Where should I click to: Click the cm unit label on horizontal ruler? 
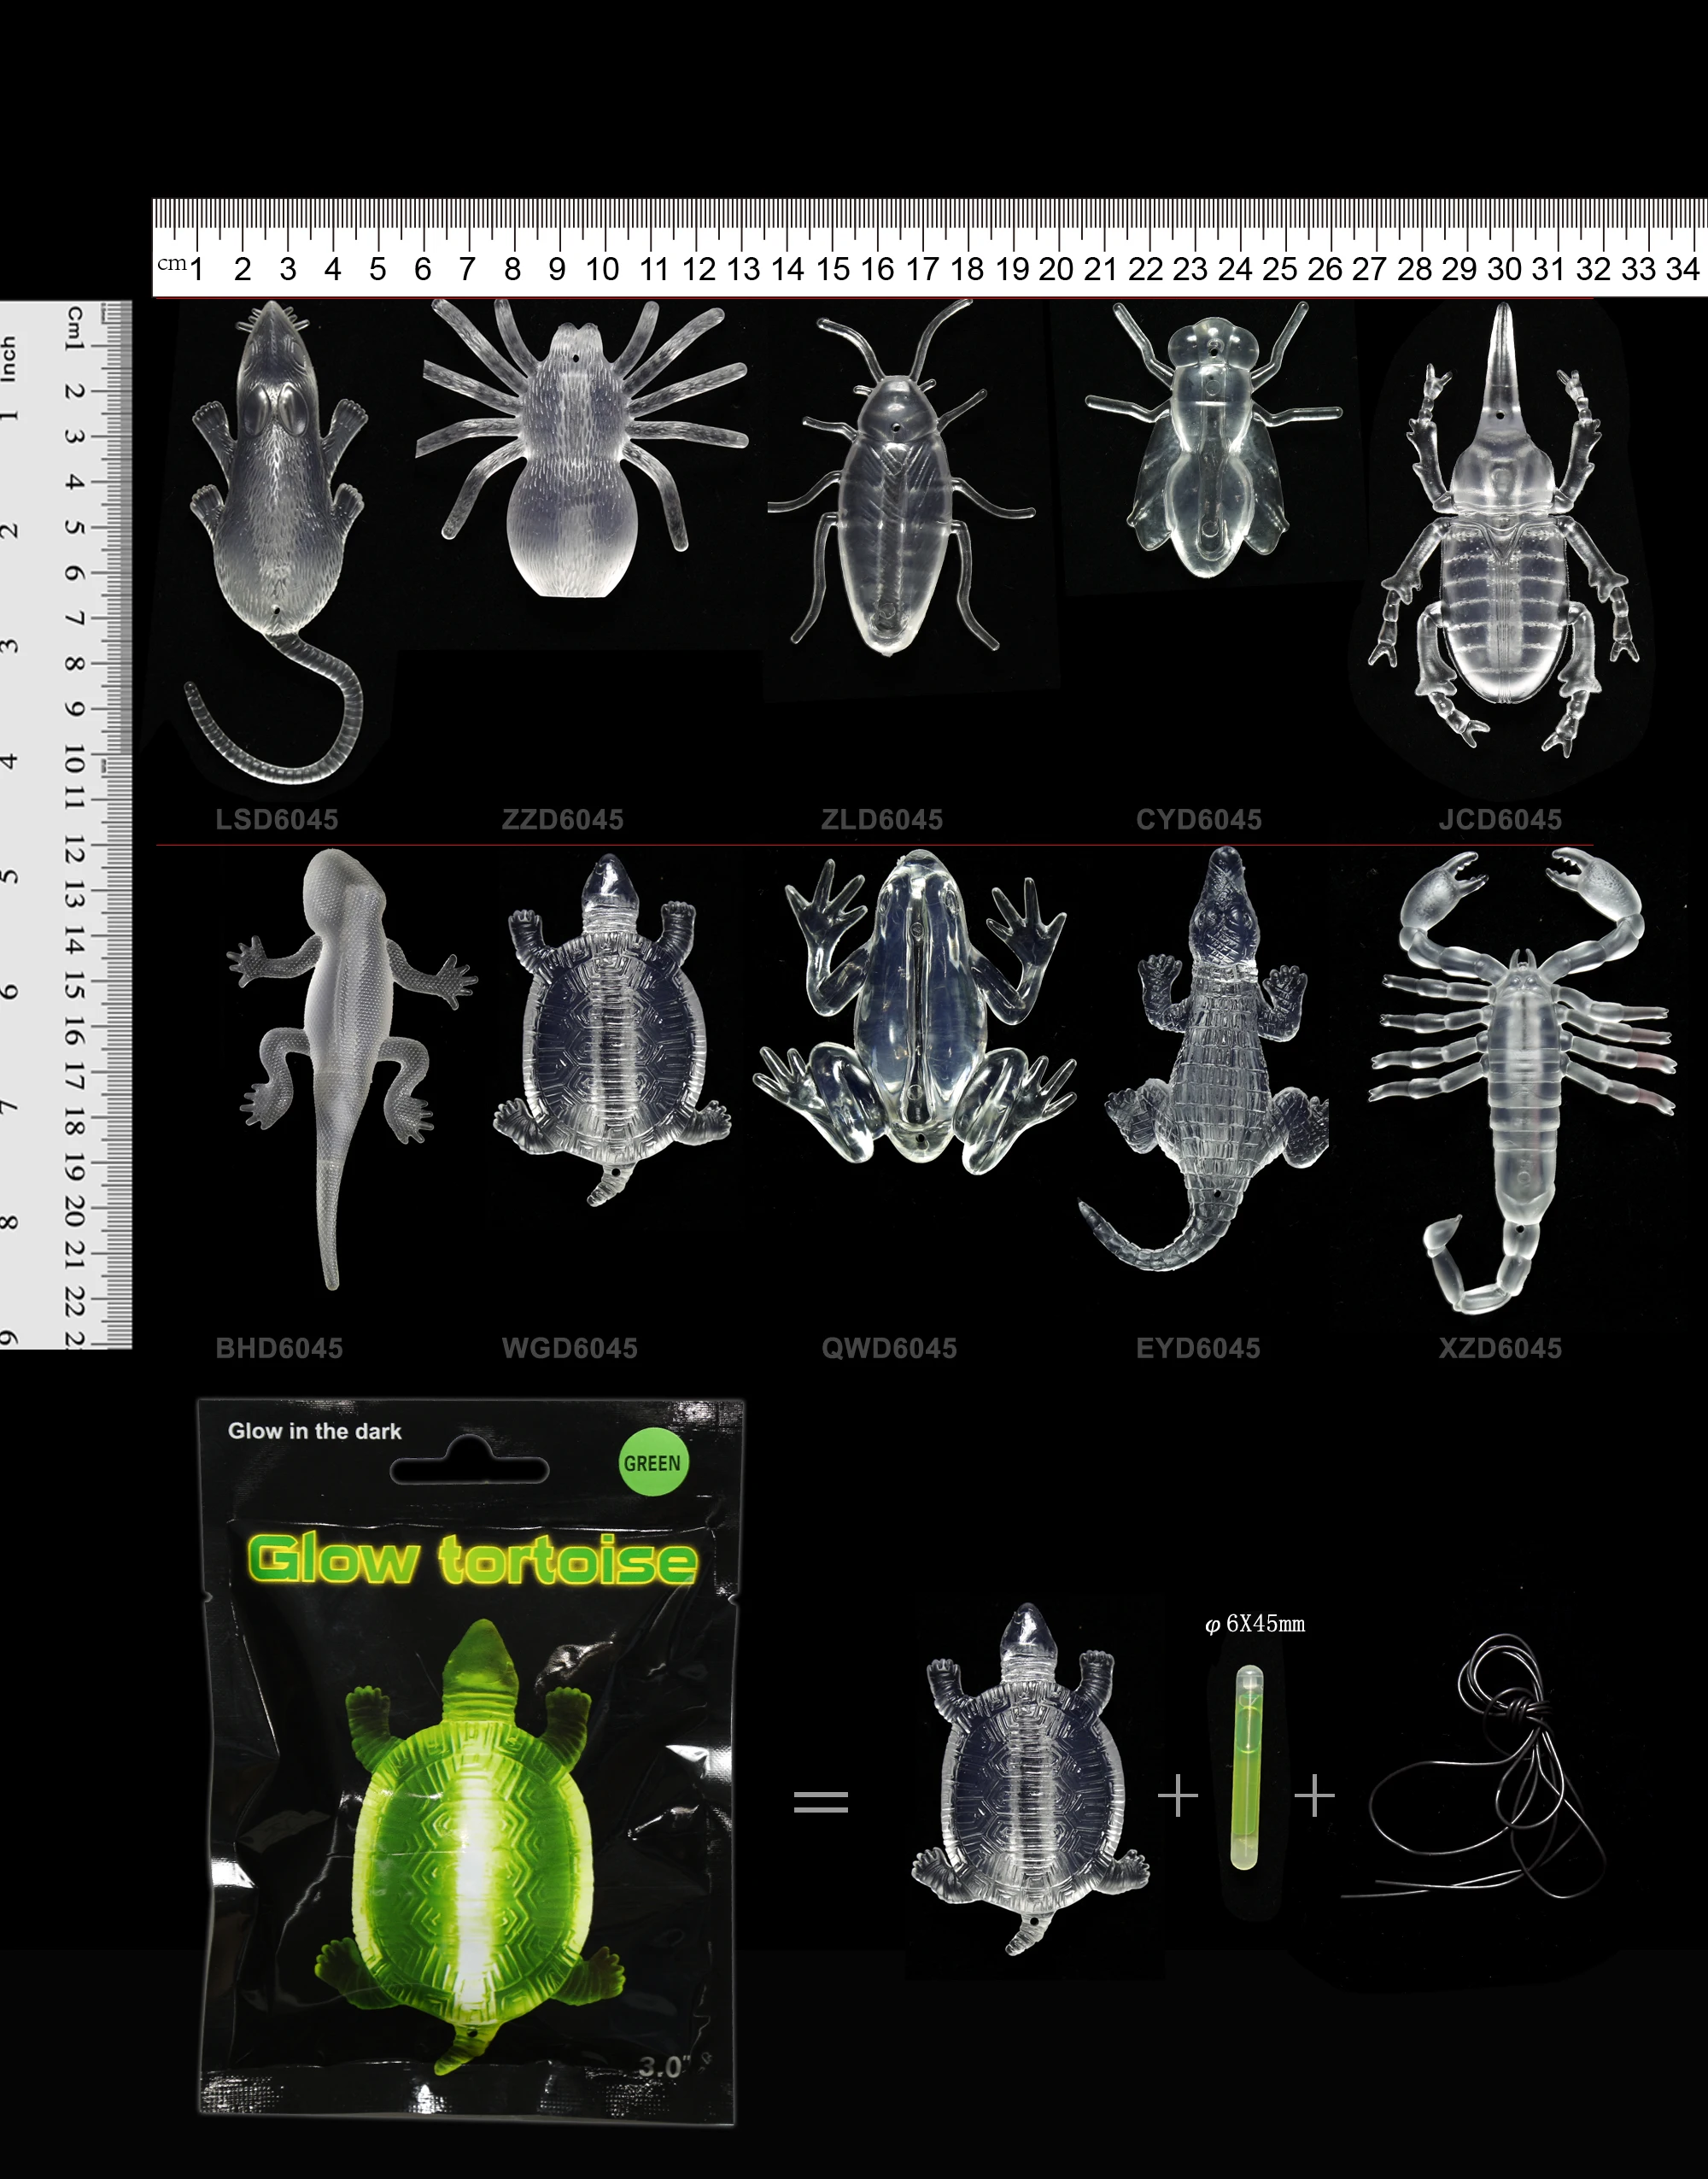point(172,264)
